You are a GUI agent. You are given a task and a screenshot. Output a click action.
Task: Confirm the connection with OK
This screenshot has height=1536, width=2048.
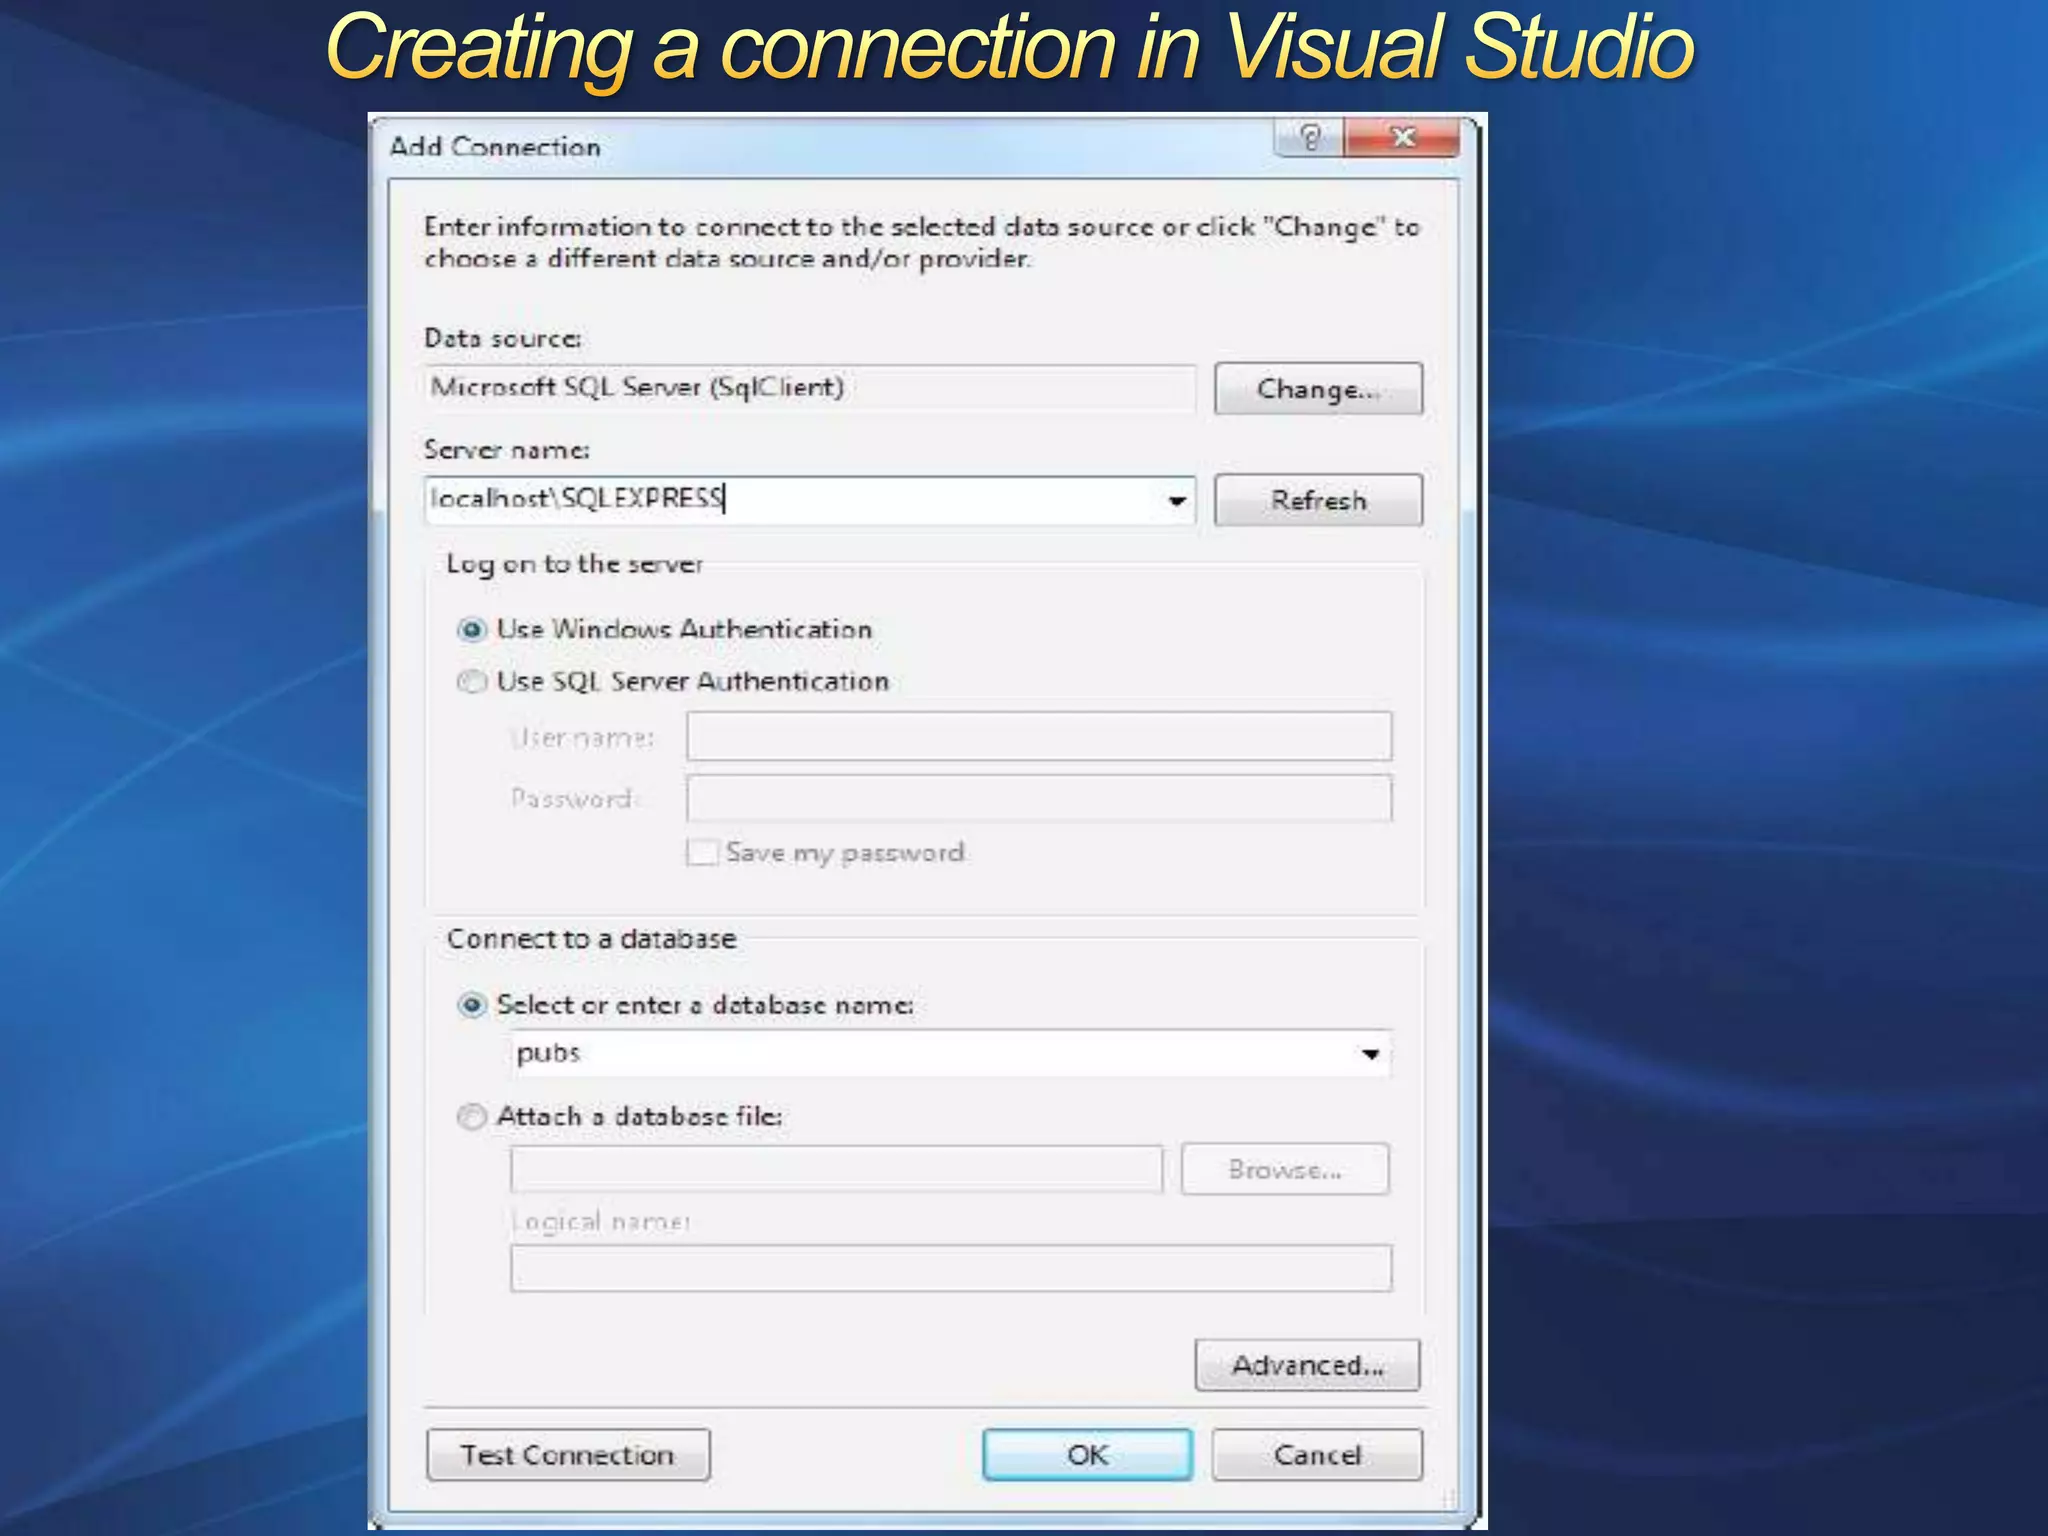pyautogui.click(x=1087, y=1455)
